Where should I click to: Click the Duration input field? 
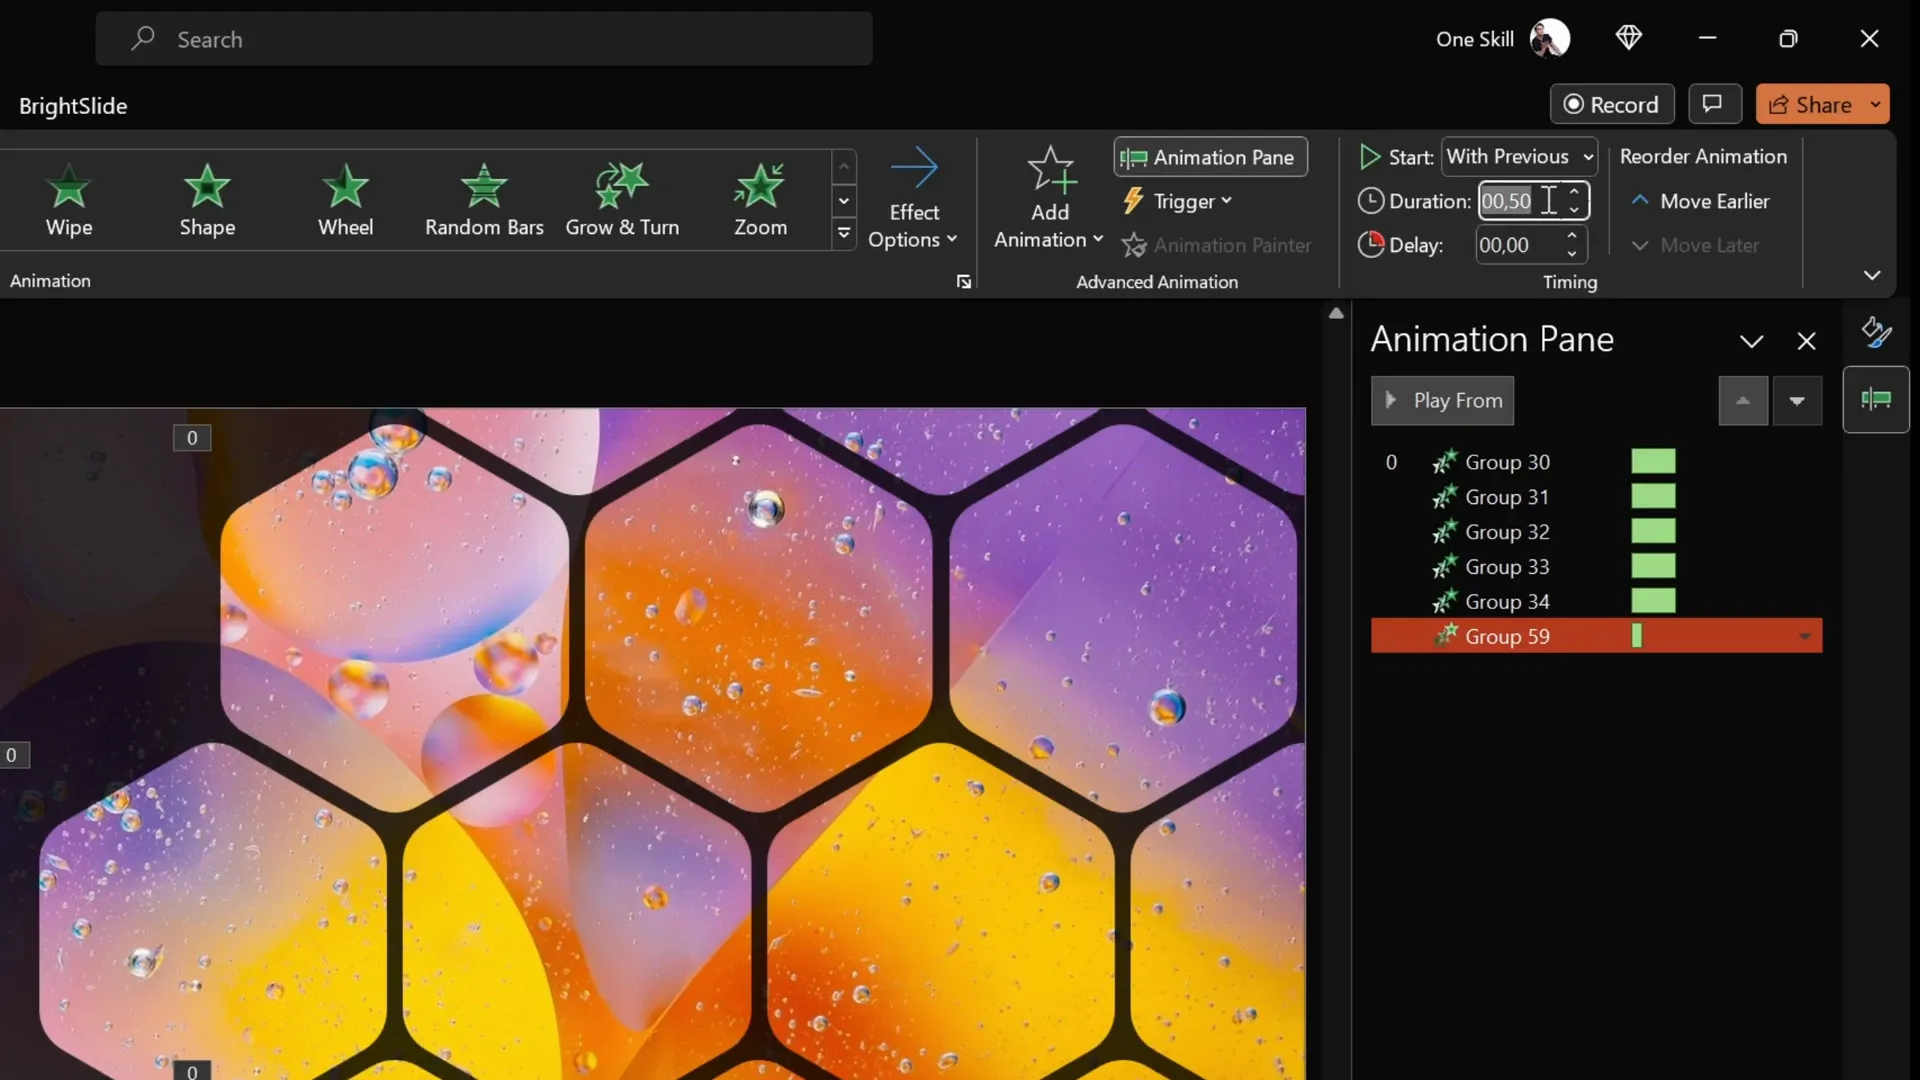click(x=1519, y=201)
